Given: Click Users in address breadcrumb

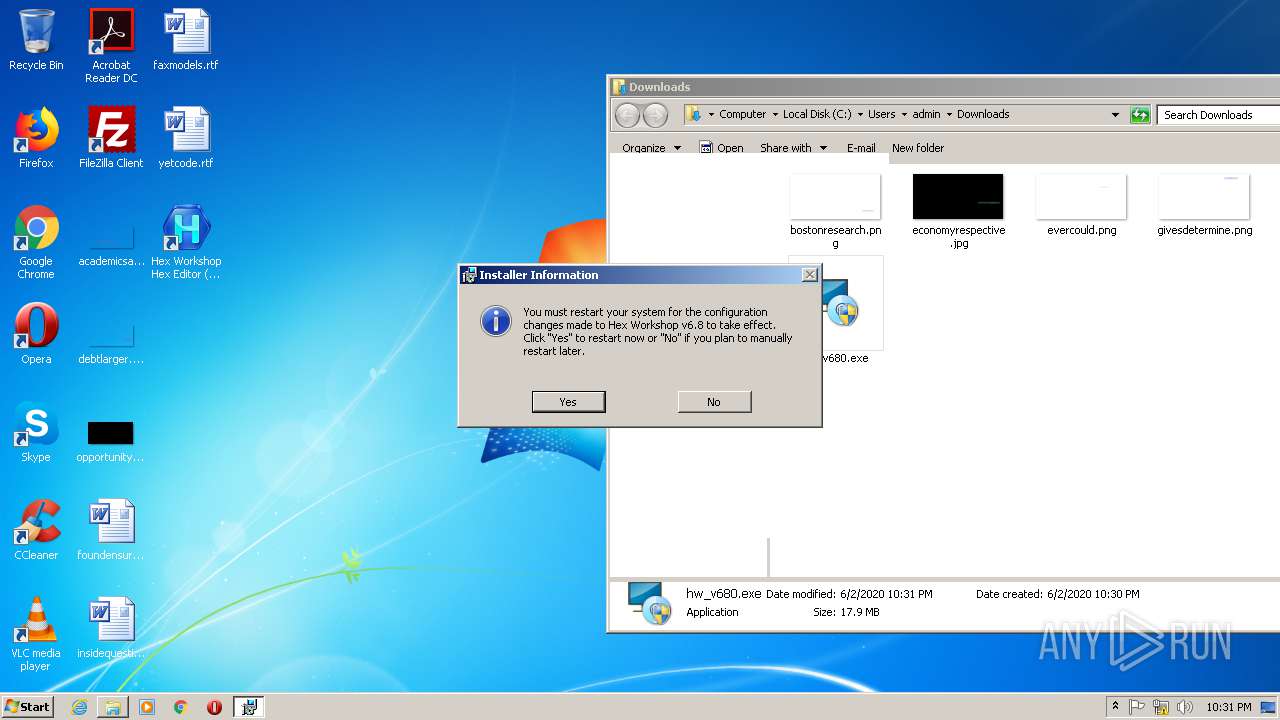Looking at the screenshot, I should click(x=881, y=114).
